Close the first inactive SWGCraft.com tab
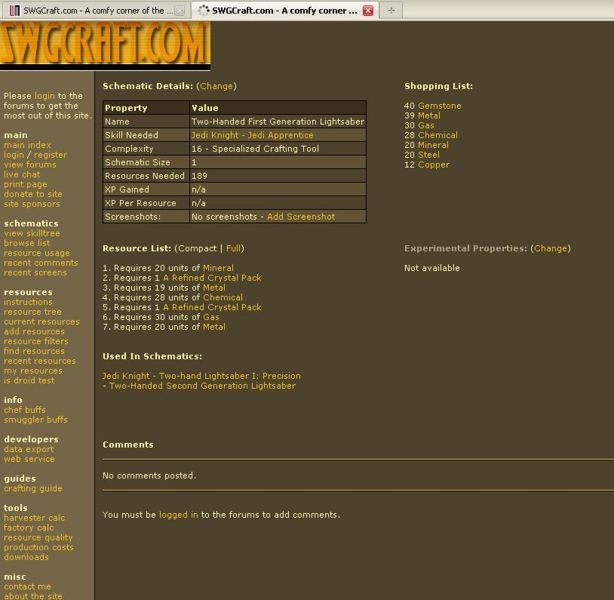Viewport: 614px width, 600px height. click(179, 10)
